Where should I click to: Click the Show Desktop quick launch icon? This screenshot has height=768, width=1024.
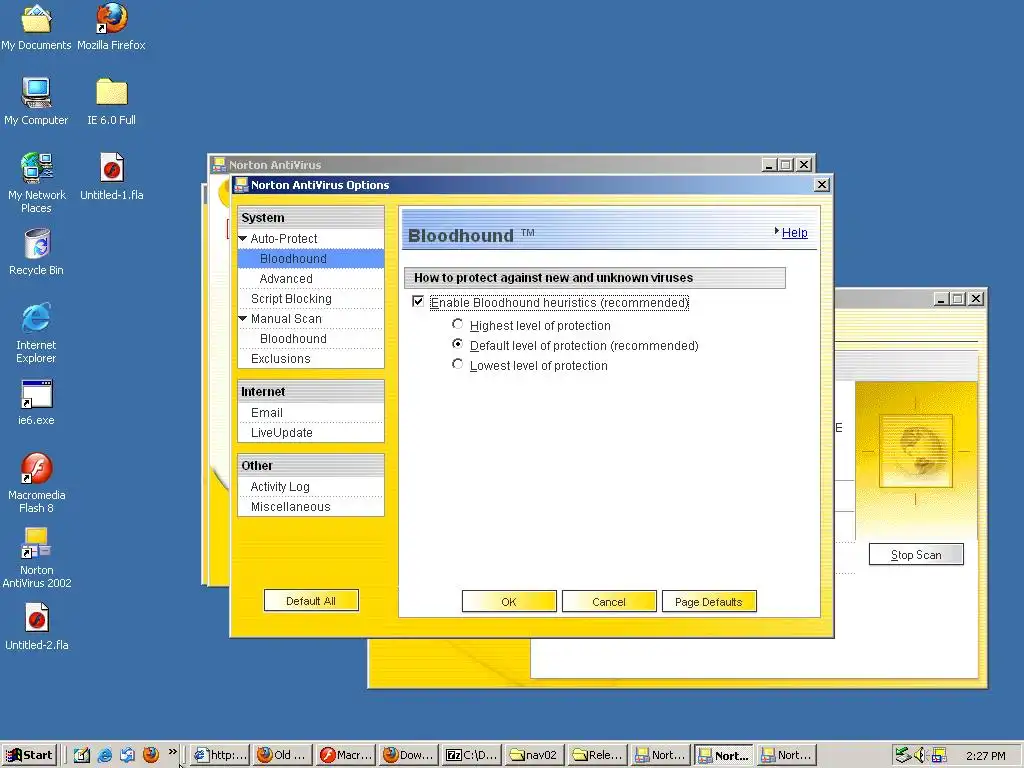[82, 755]
